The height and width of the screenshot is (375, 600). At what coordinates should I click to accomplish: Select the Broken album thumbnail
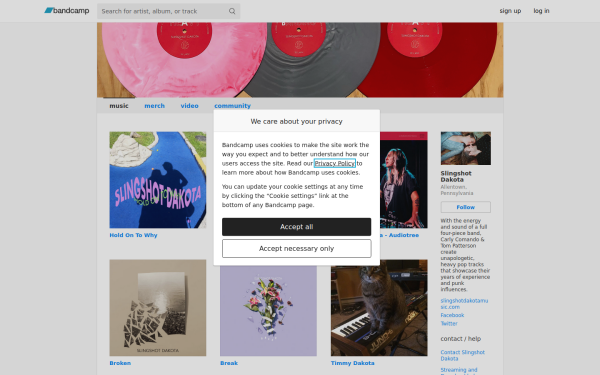[x=158, y=308]
